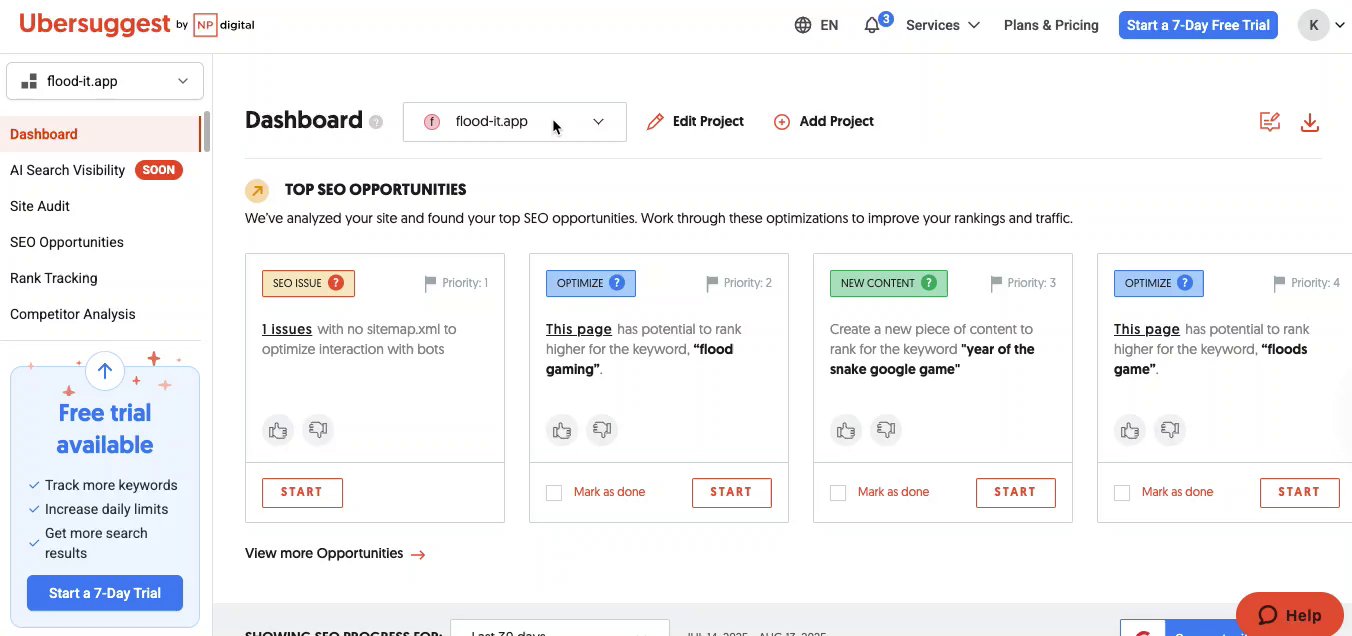Check Mark as done for floods game
Viewport: 1352px width, 636px height.
point(1122,493)
